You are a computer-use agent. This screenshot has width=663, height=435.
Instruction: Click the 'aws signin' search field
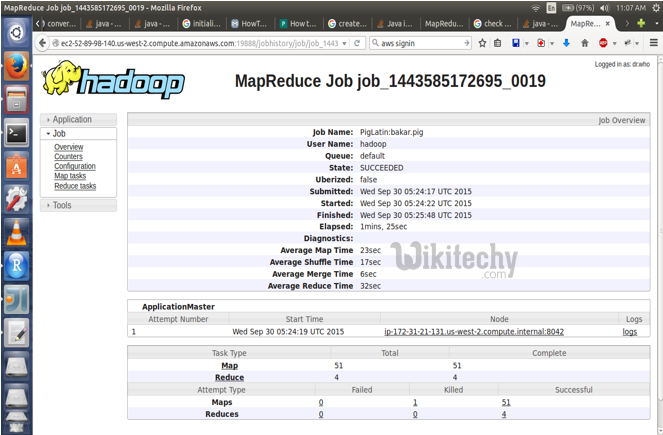(x=420, y=44)
